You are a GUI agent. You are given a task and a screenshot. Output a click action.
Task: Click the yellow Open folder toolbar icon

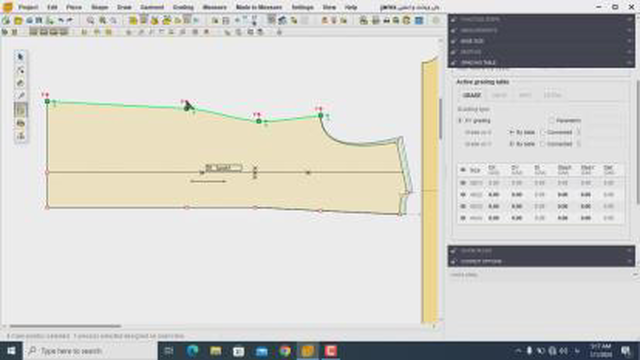coord(18,20)
